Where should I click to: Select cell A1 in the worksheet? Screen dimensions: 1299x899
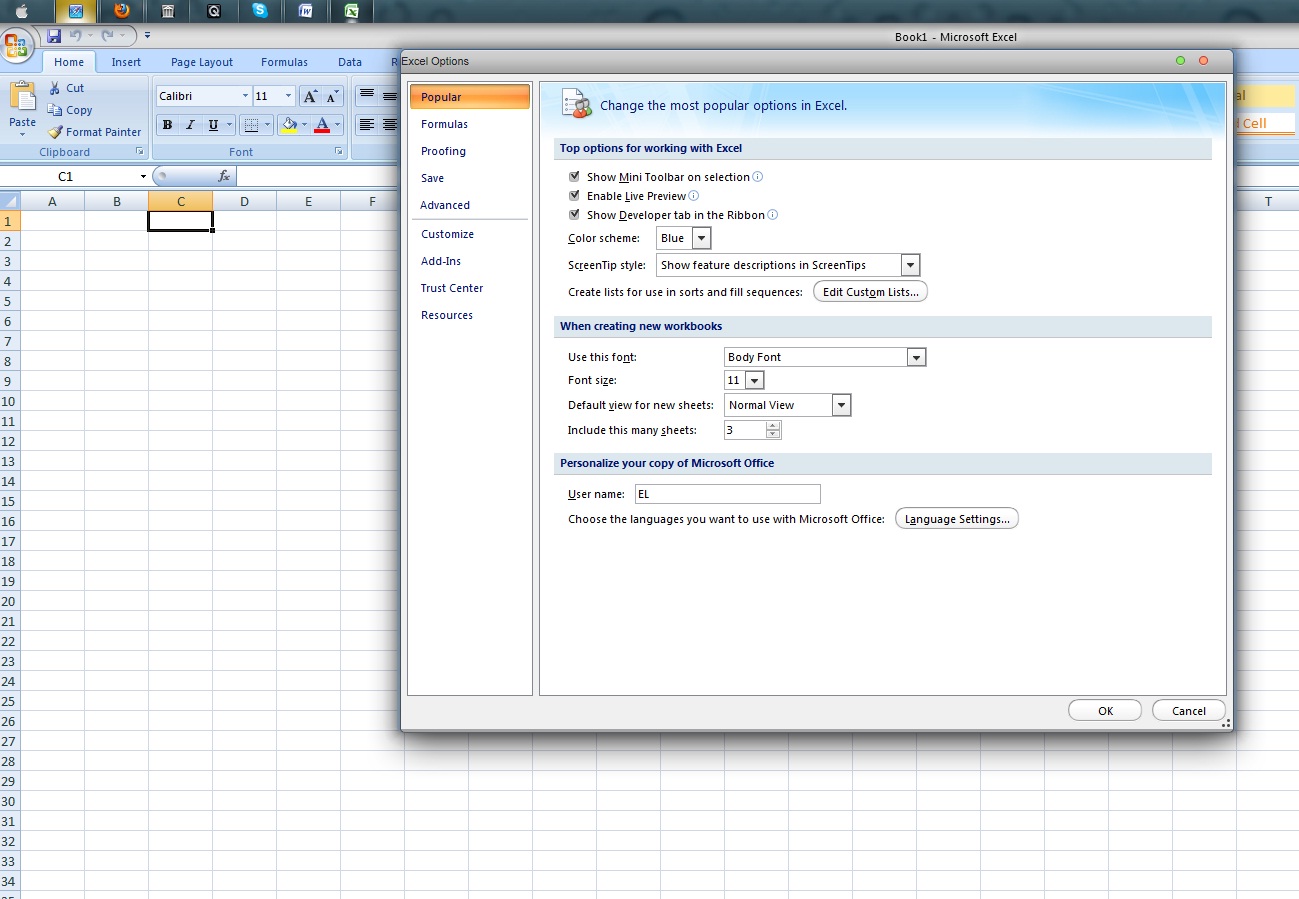point(52,221)
